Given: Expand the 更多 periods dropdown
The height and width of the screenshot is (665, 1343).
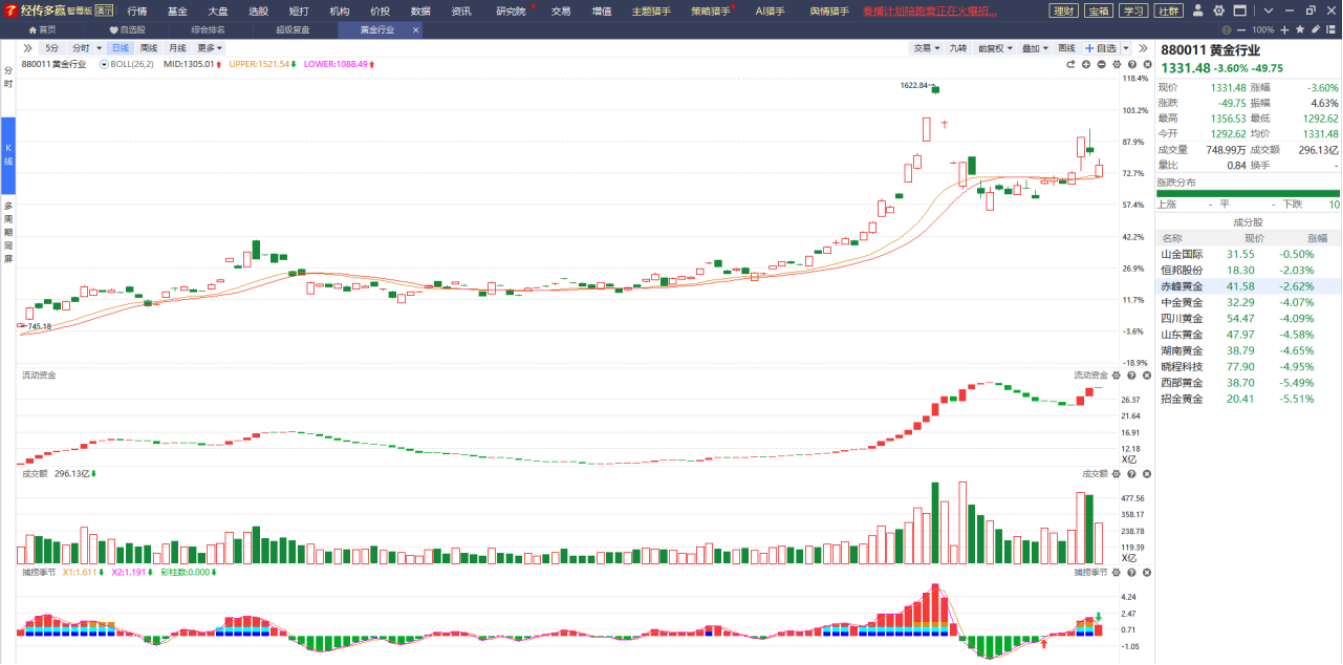Looking at the screenshot, I should 209,48.
